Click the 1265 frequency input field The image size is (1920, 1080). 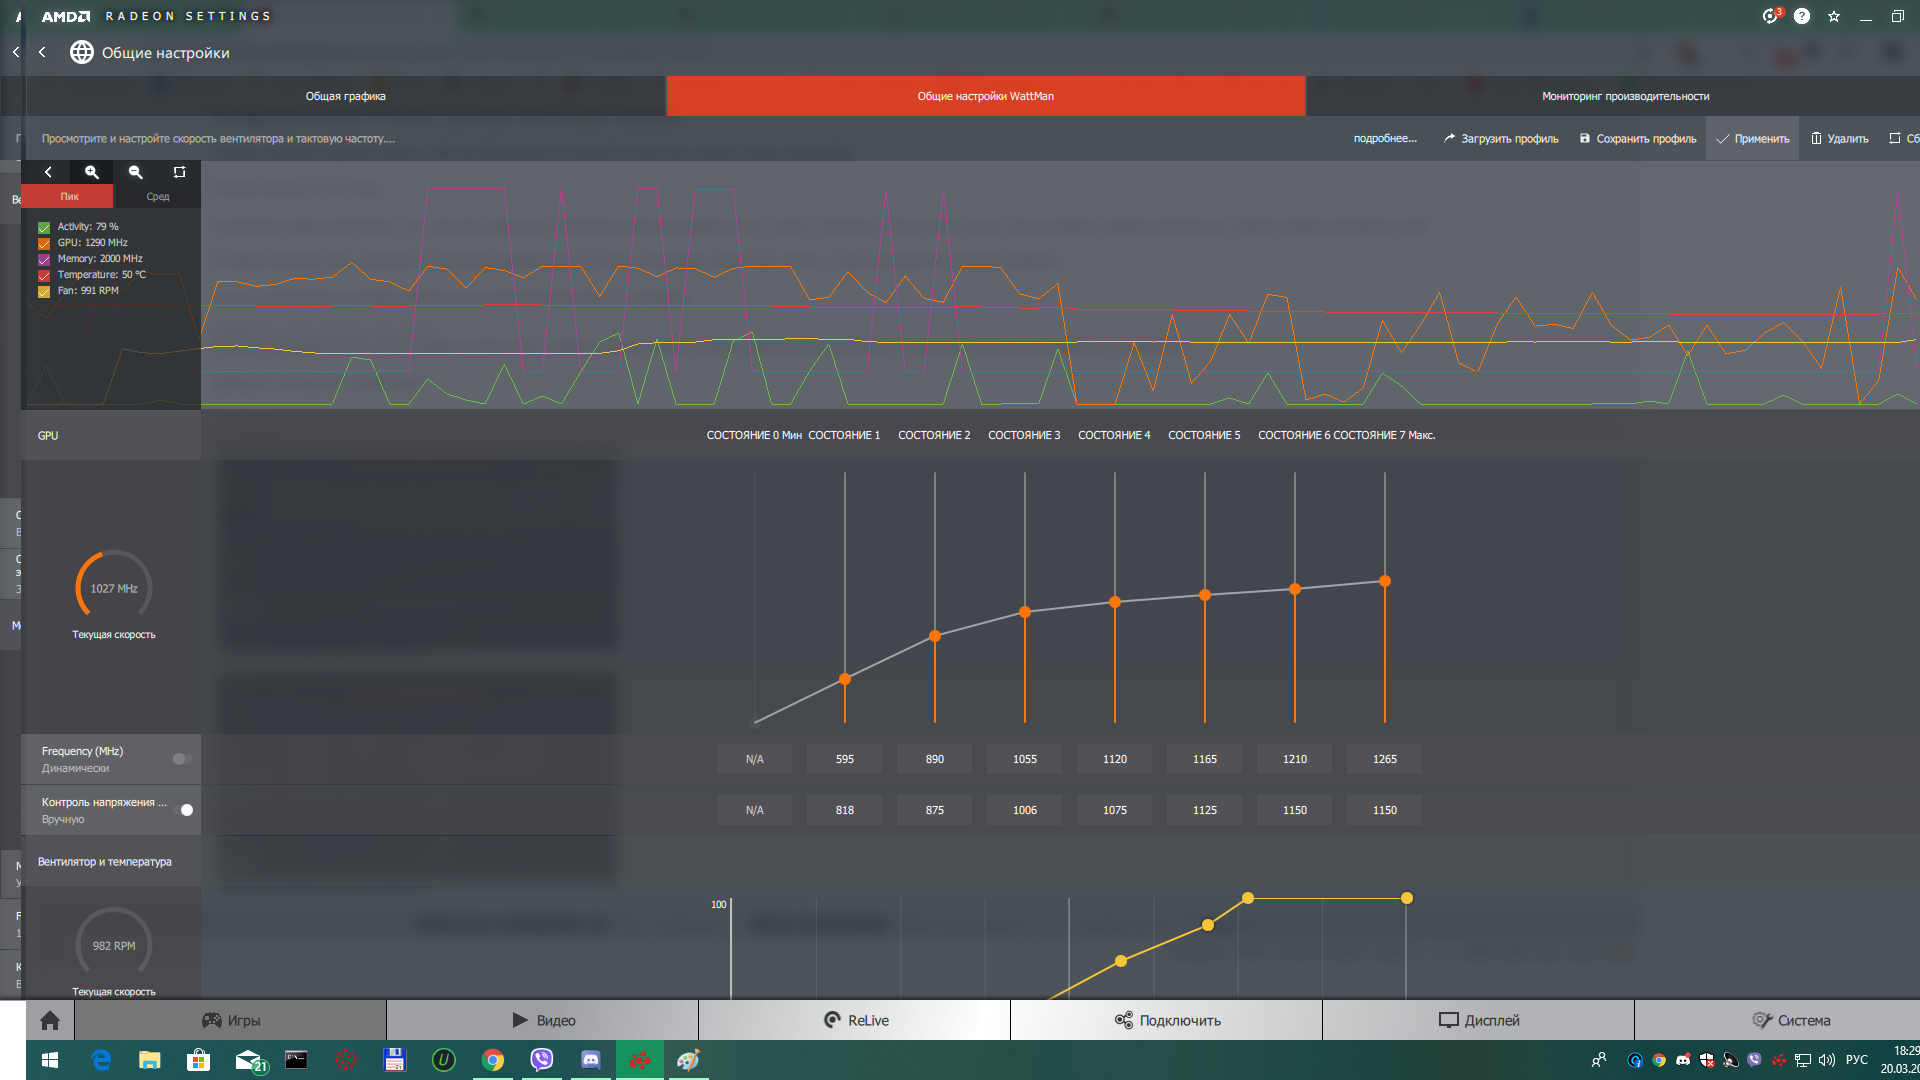point(1385,759)
